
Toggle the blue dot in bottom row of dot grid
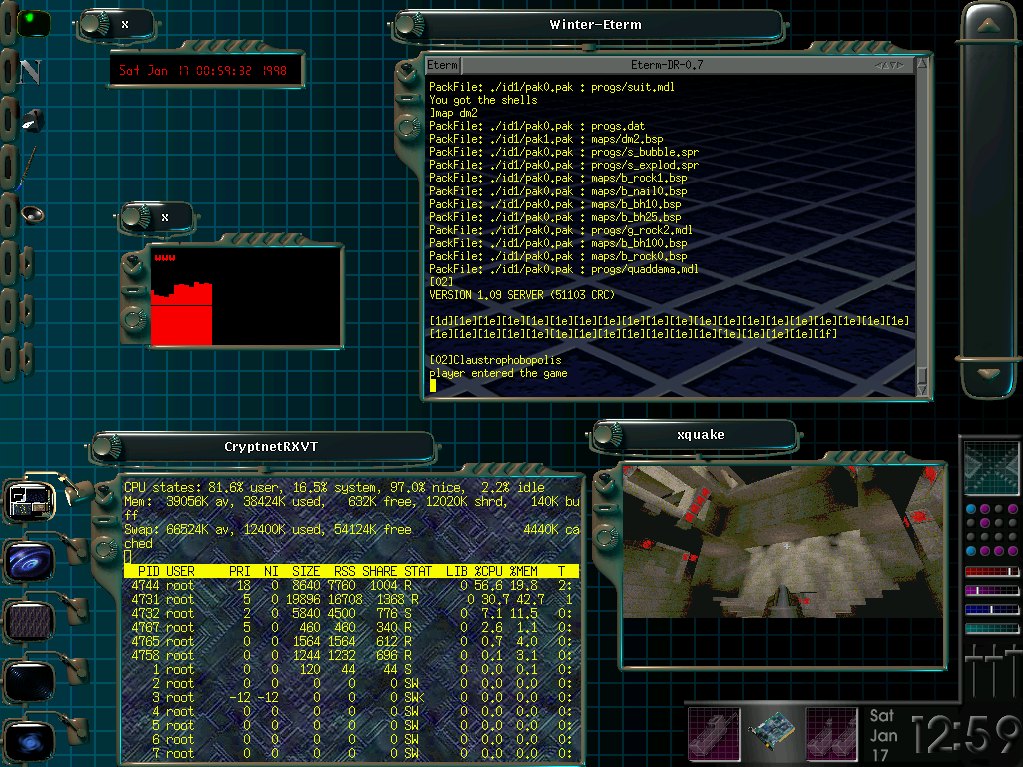(x=971, y=551)
